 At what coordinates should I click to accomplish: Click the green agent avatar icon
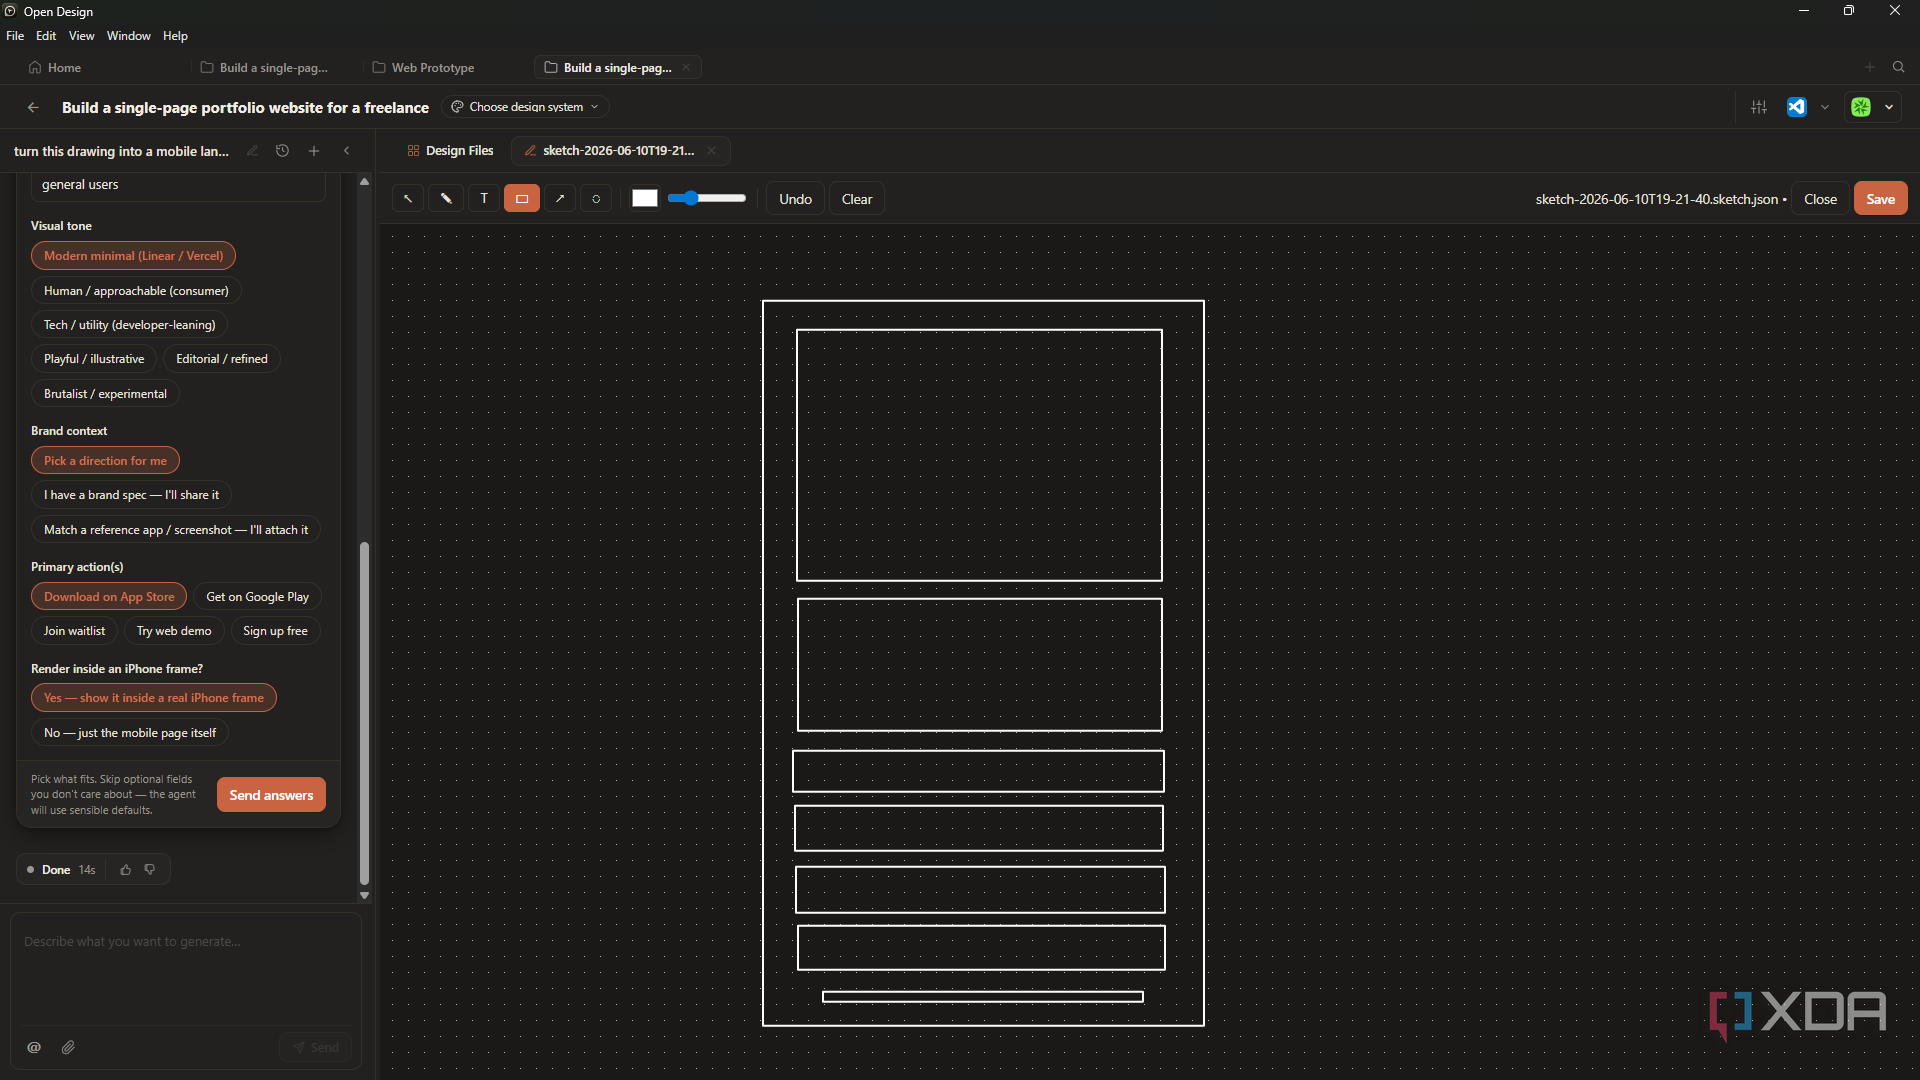click(1861, 107)
